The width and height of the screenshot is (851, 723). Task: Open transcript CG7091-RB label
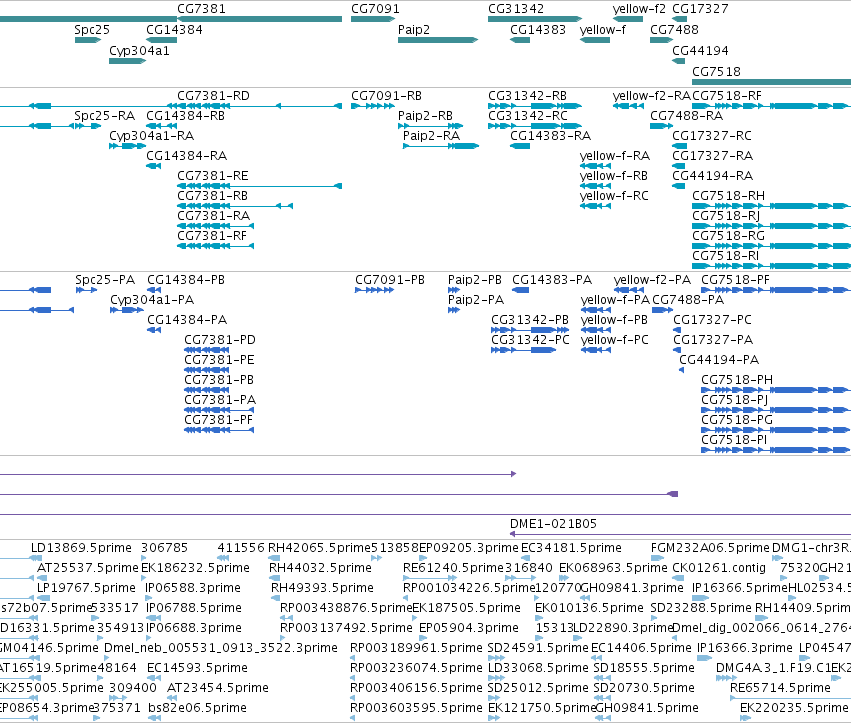pyautogui.click(x=386, y=96)
